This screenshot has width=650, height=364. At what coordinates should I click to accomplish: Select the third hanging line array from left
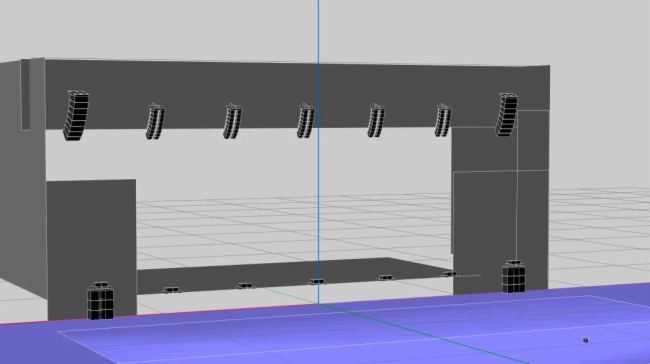point(232,121)
